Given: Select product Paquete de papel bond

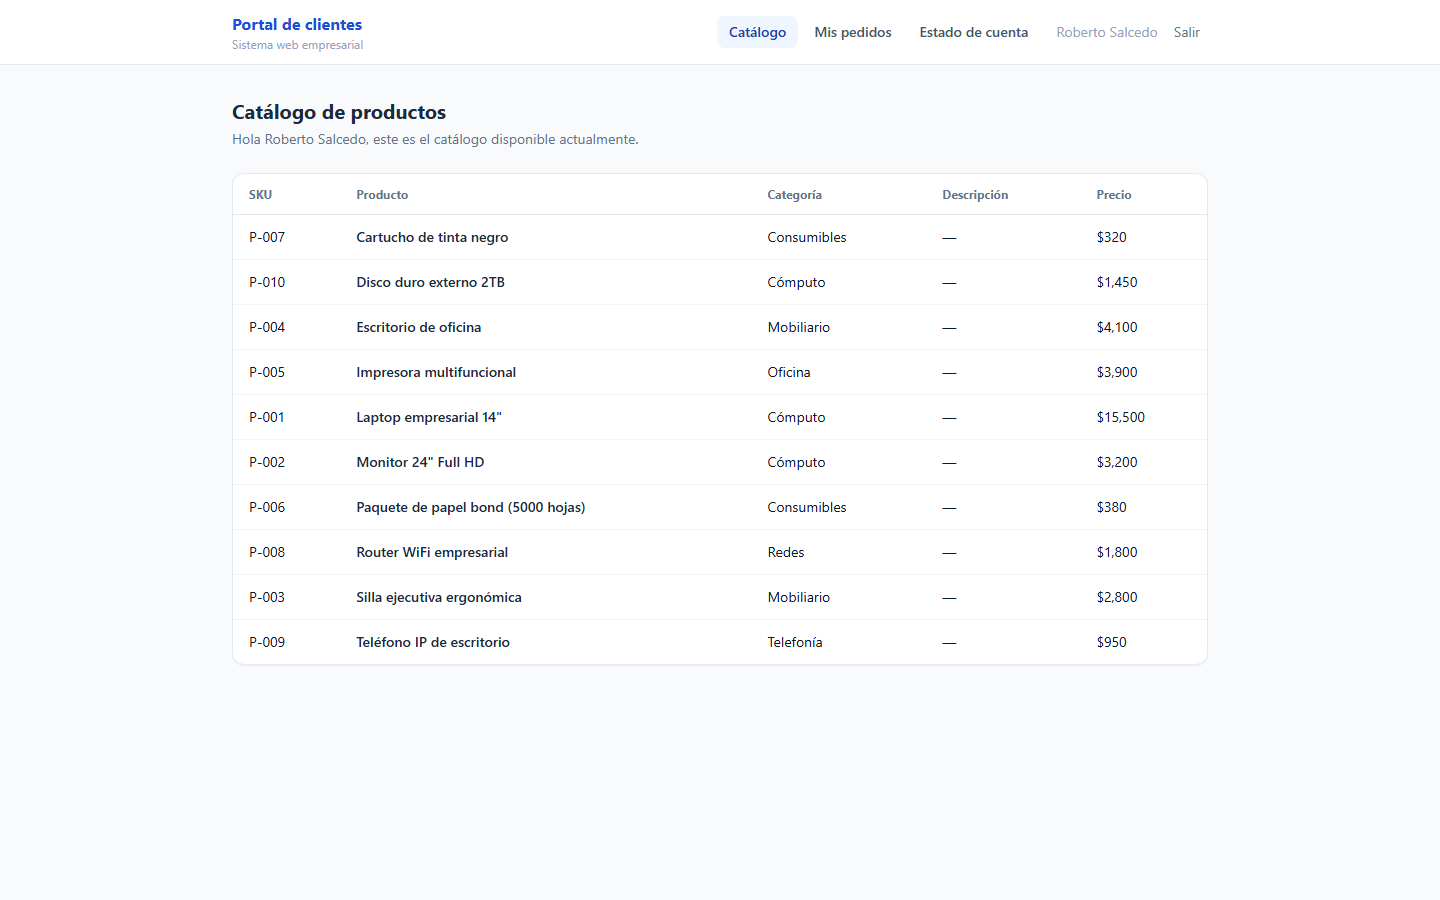Looking at the screenshot, I should click(x=471, y=507).
